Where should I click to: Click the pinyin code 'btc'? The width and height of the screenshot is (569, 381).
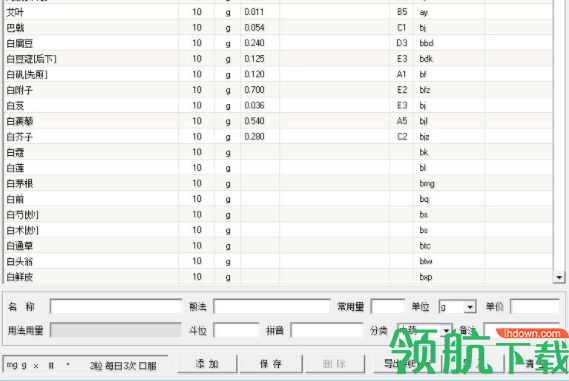[x=425, y=246]
